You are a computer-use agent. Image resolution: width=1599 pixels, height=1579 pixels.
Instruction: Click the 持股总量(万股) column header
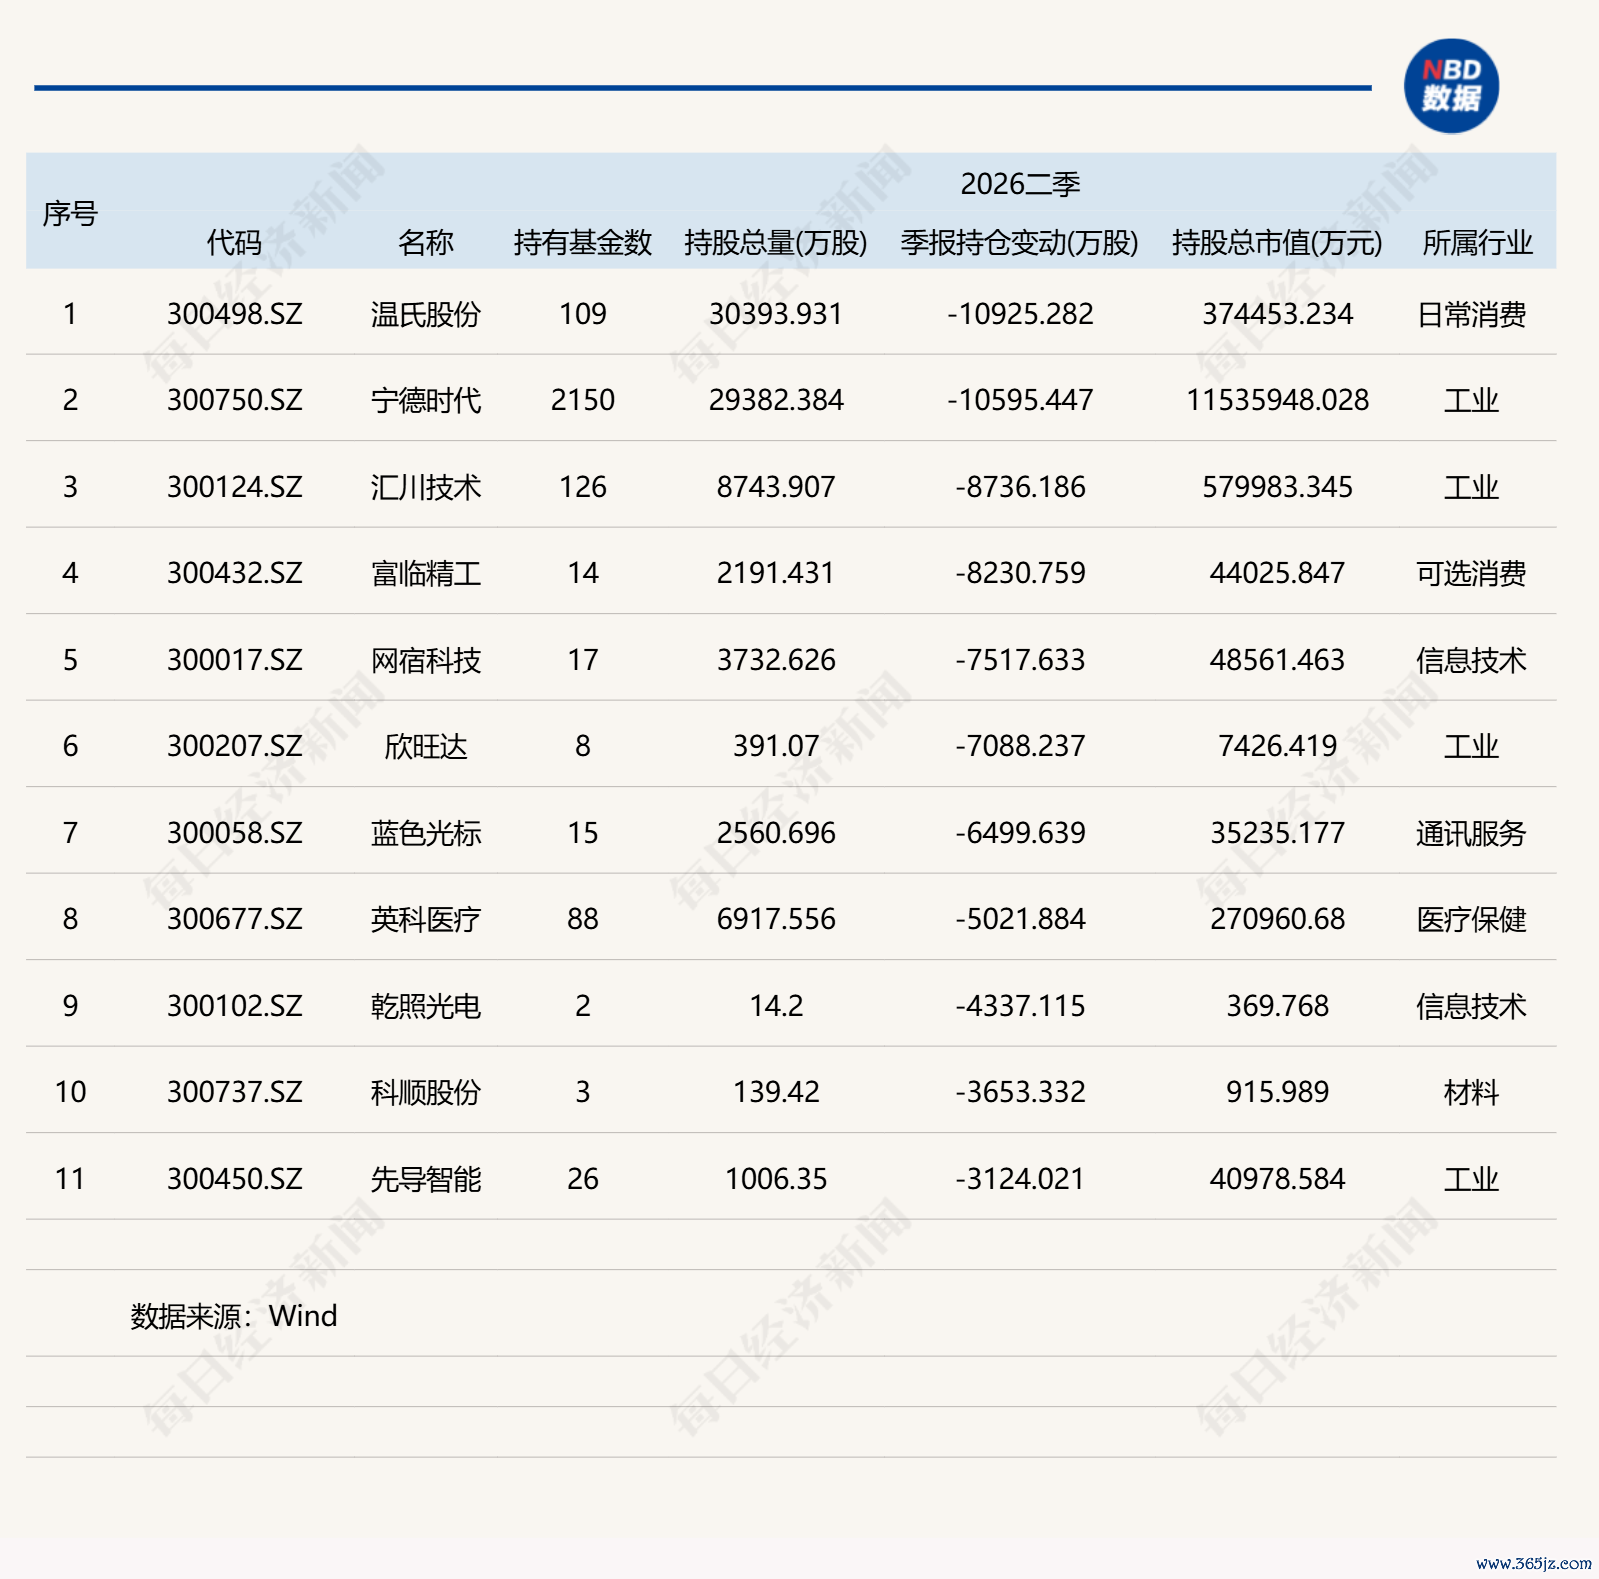(x=776, y=242)
